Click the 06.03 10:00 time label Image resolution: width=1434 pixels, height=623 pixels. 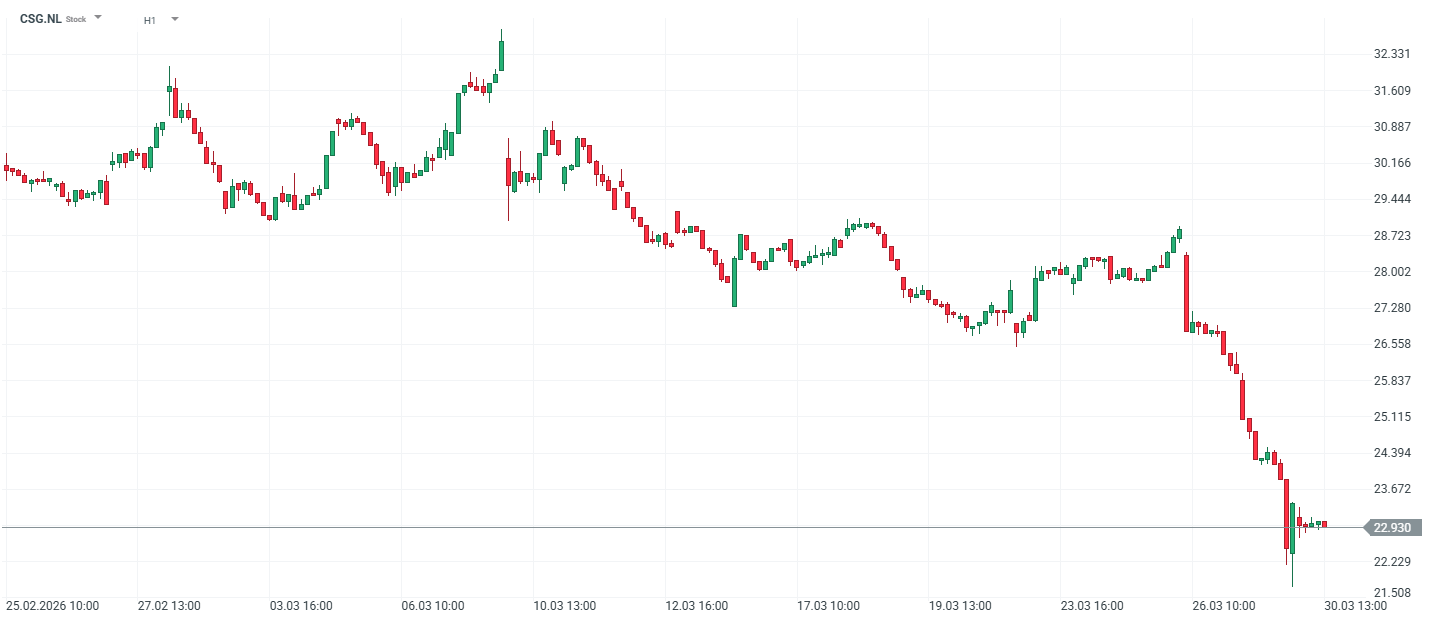click(x=433, y=606)
